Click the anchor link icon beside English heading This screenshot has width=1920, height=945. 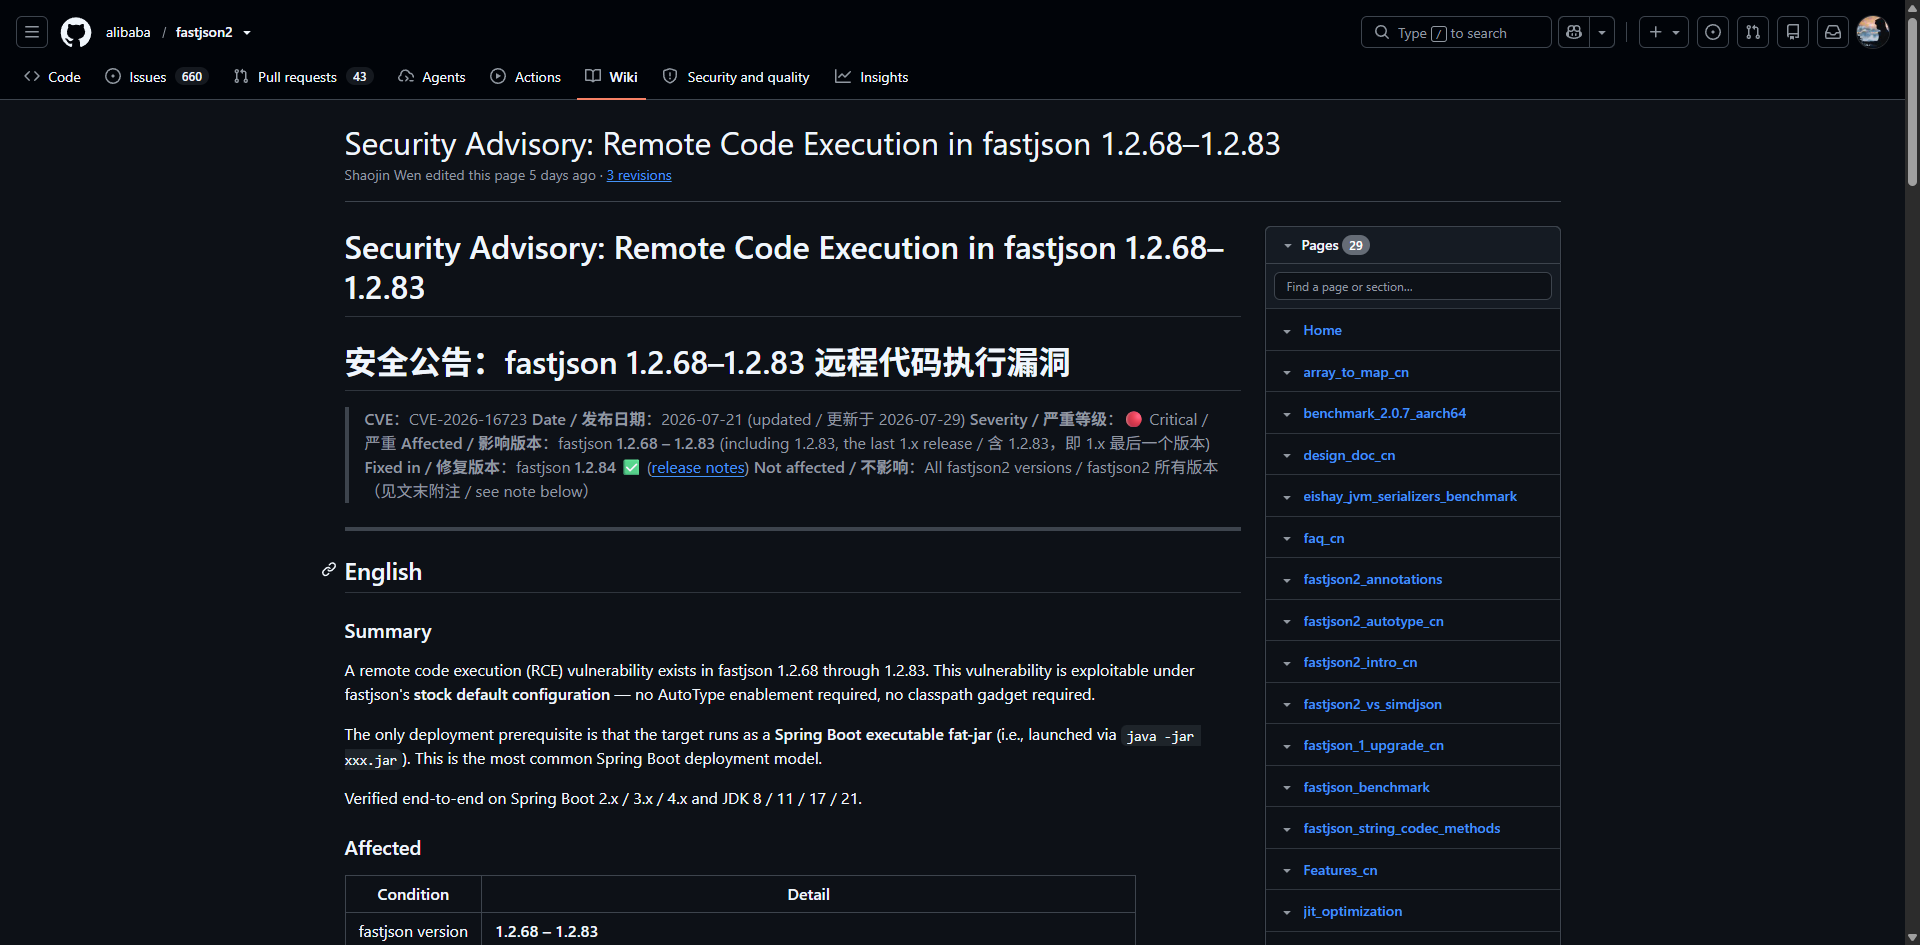[x=328, y=570]
